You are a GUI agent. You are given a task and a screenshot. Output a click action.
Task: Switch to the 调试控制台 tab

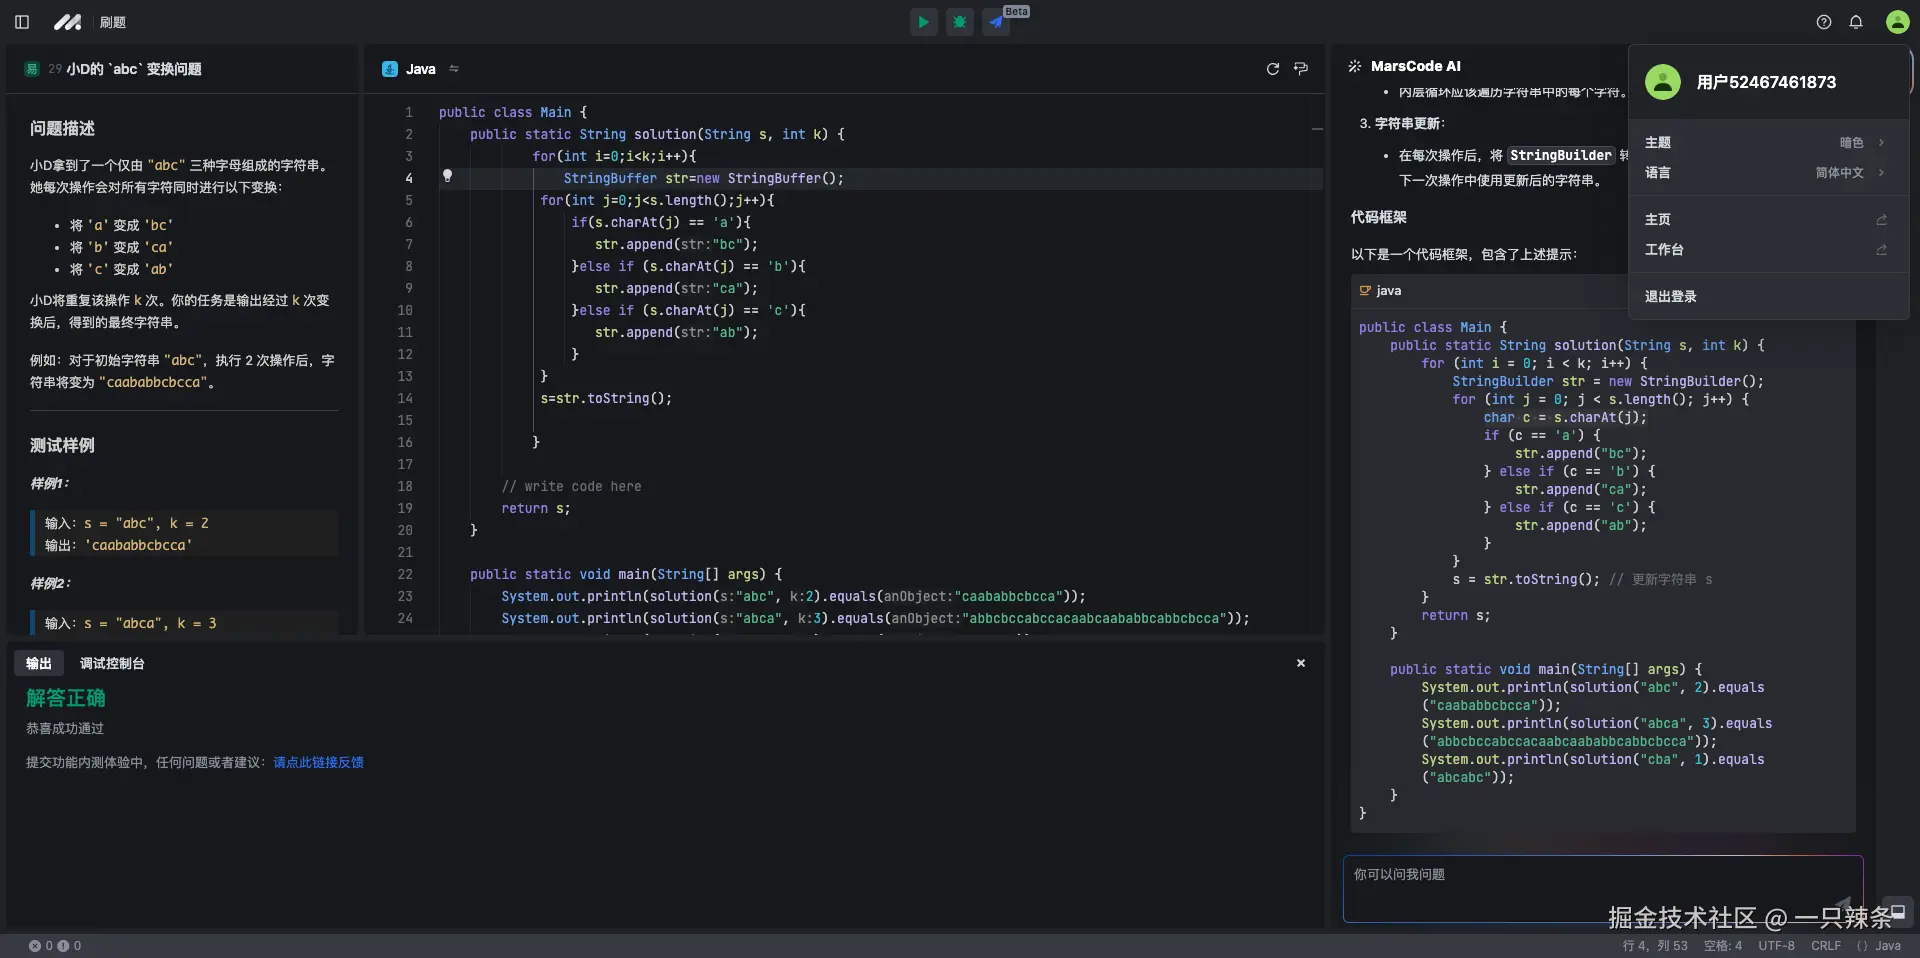(112, 664)
